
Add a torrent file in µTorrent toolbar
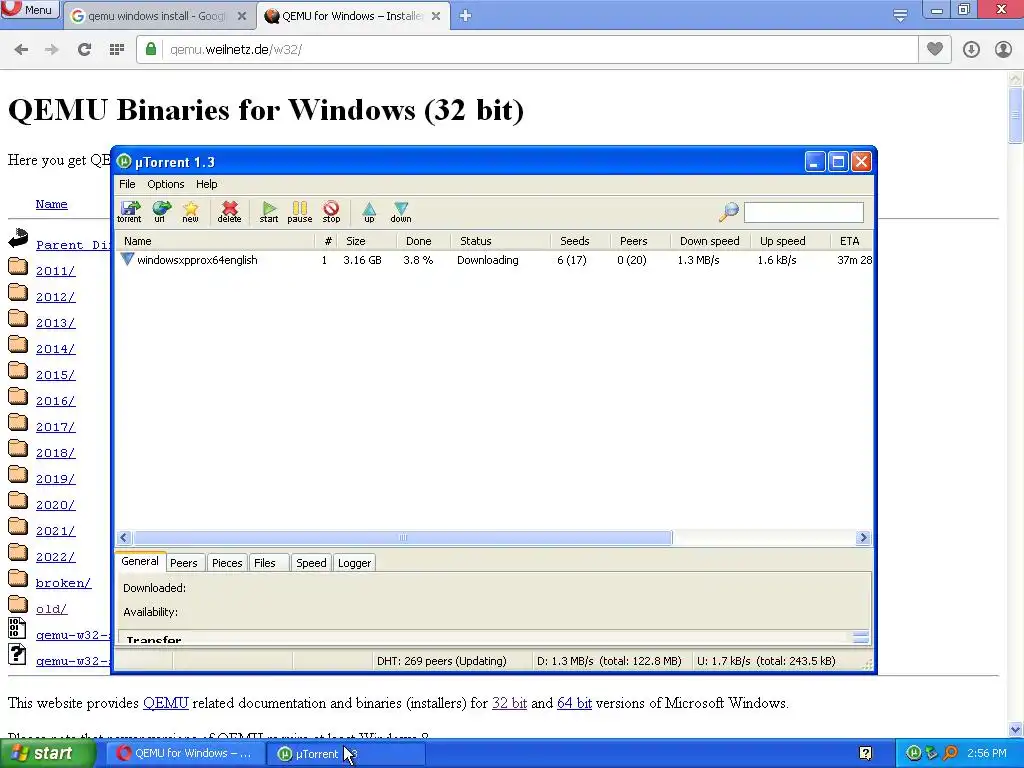[x=129, y=212]
